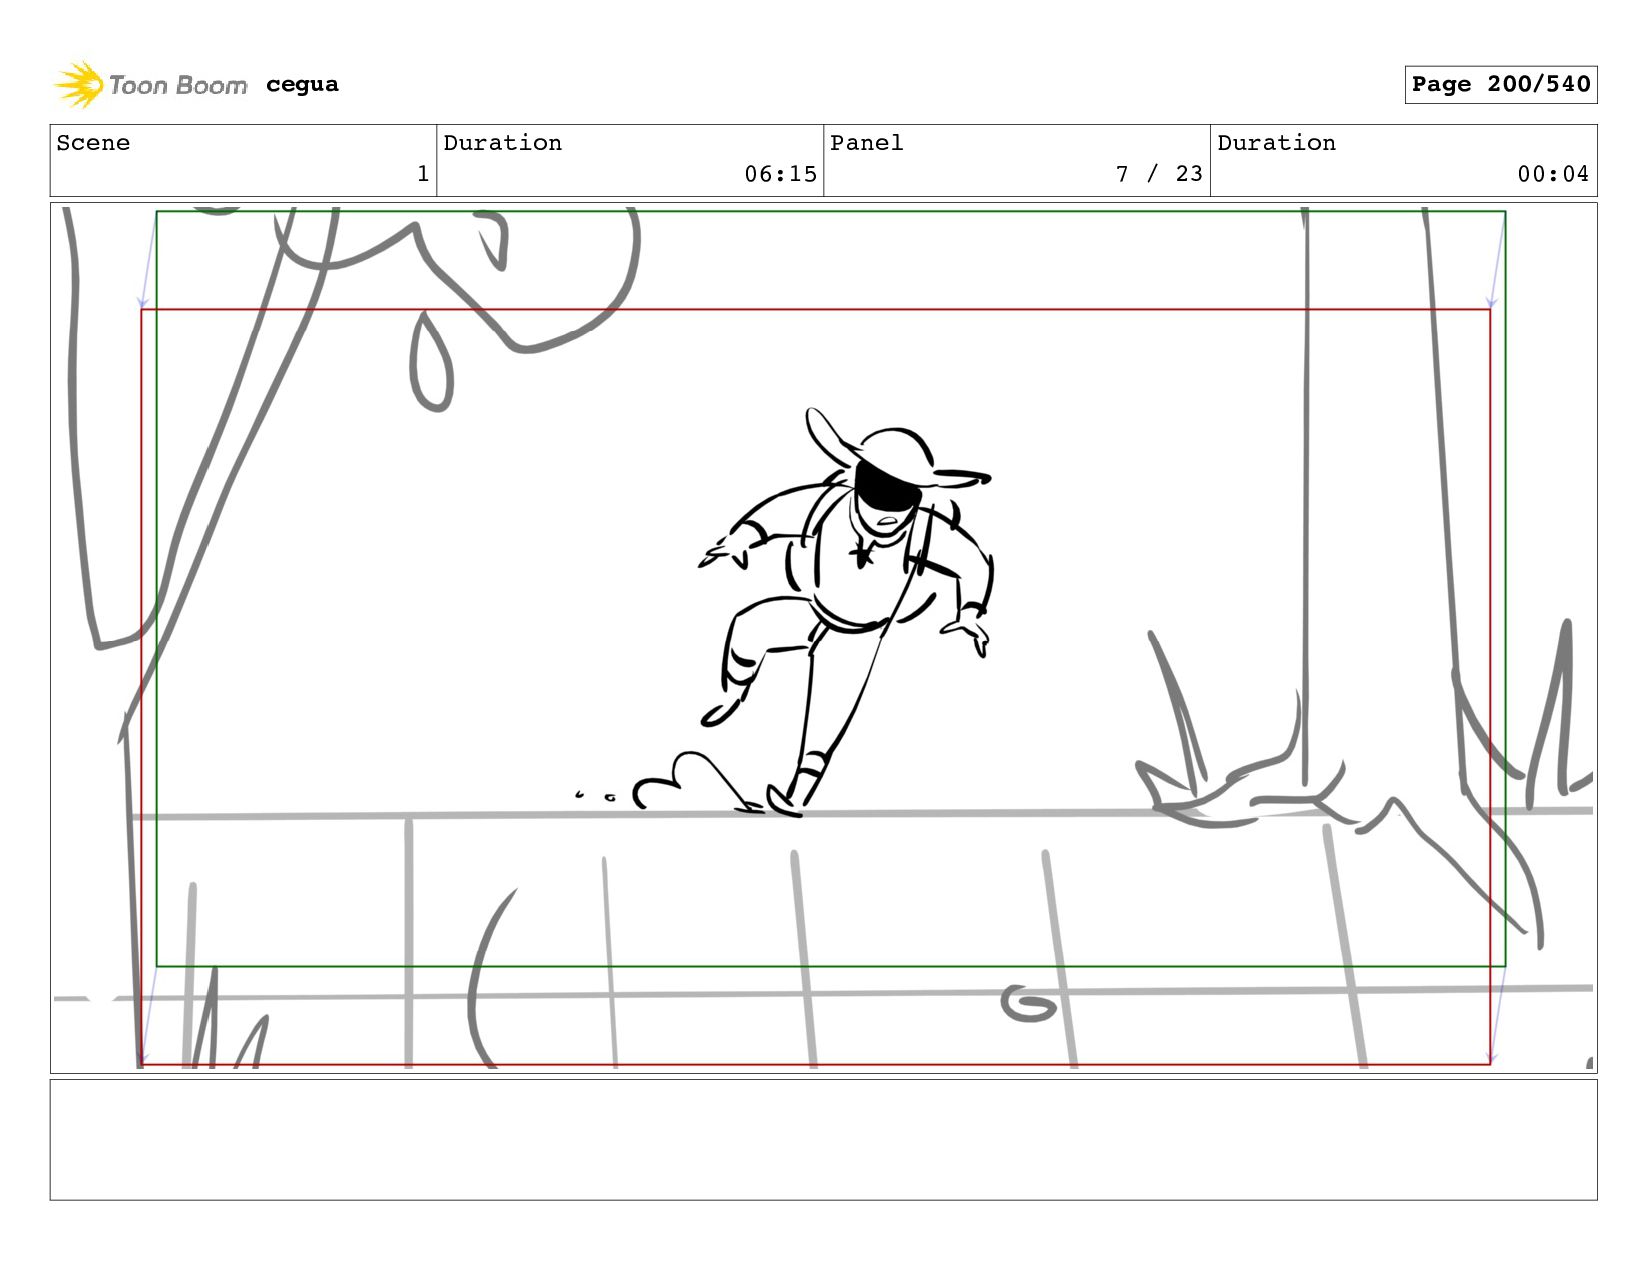Click the 'cegua' project title text
The width and height of the screenshot is (1650, 1275).
(302, 85)
